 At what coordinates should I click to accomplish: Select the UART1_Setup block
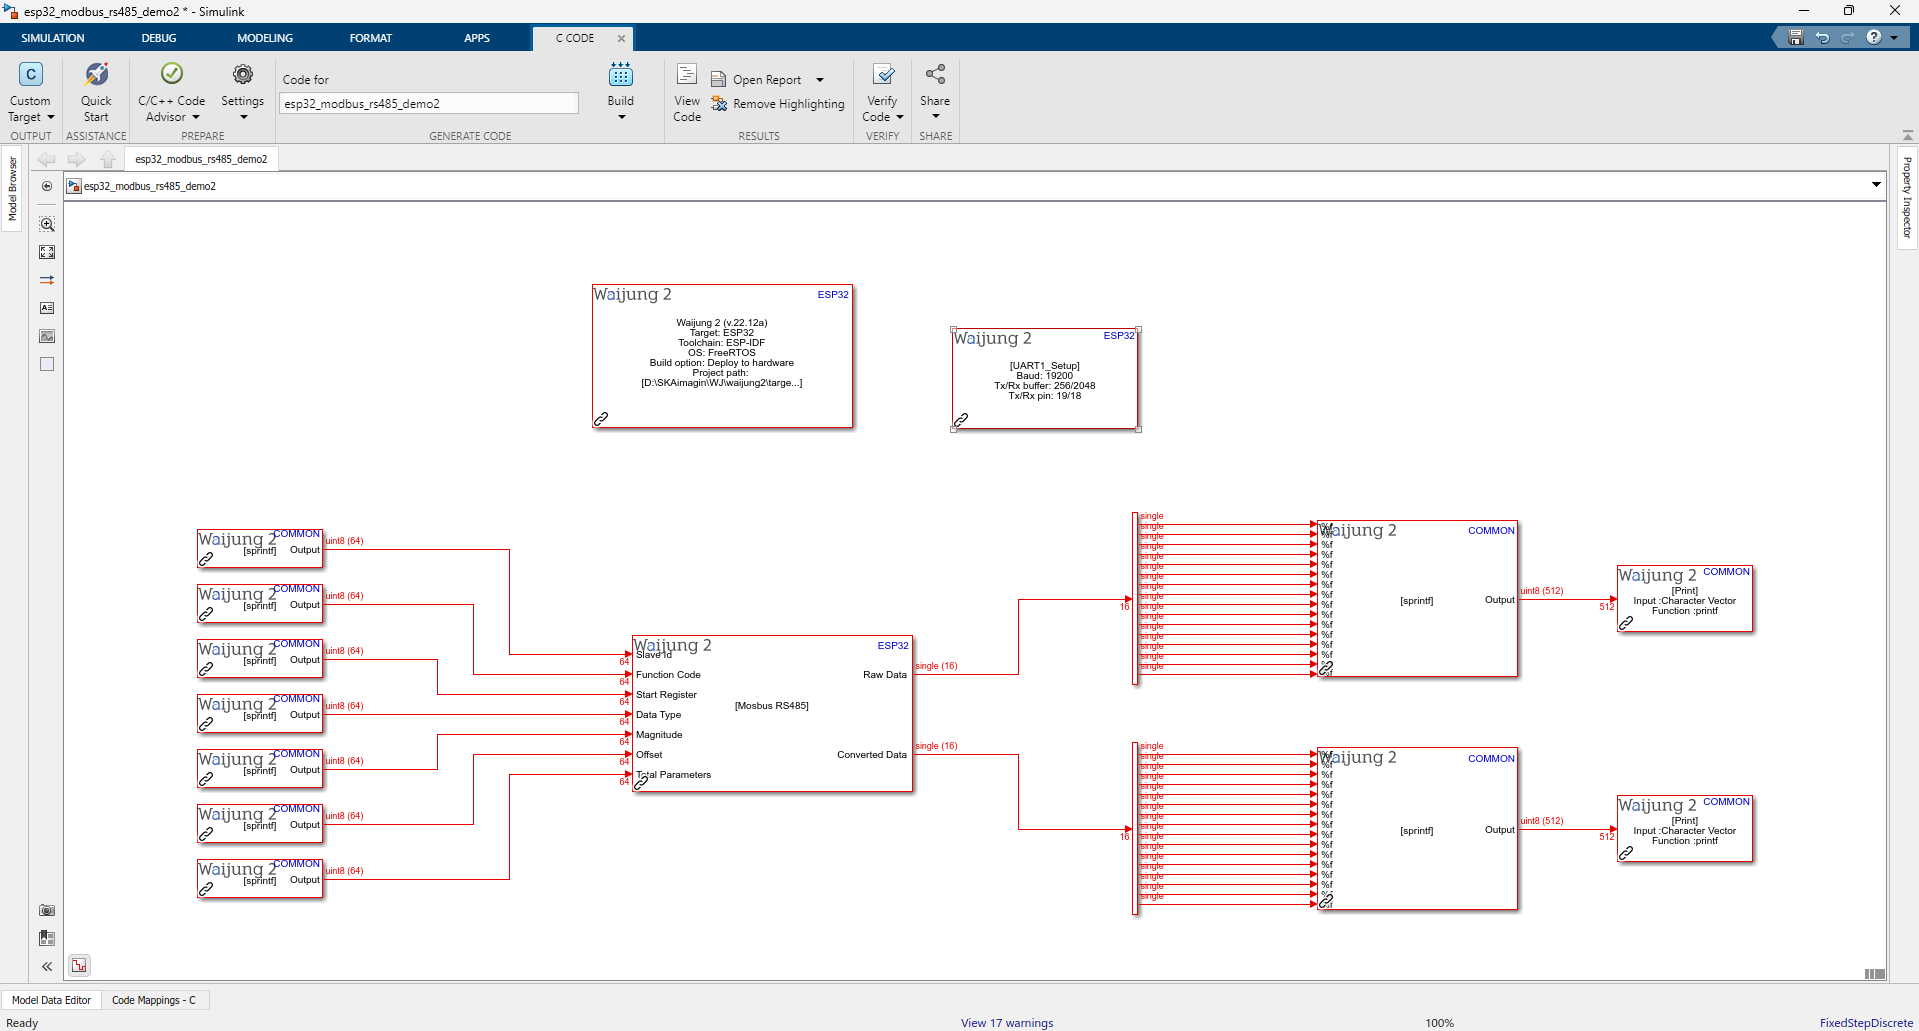1045,379
